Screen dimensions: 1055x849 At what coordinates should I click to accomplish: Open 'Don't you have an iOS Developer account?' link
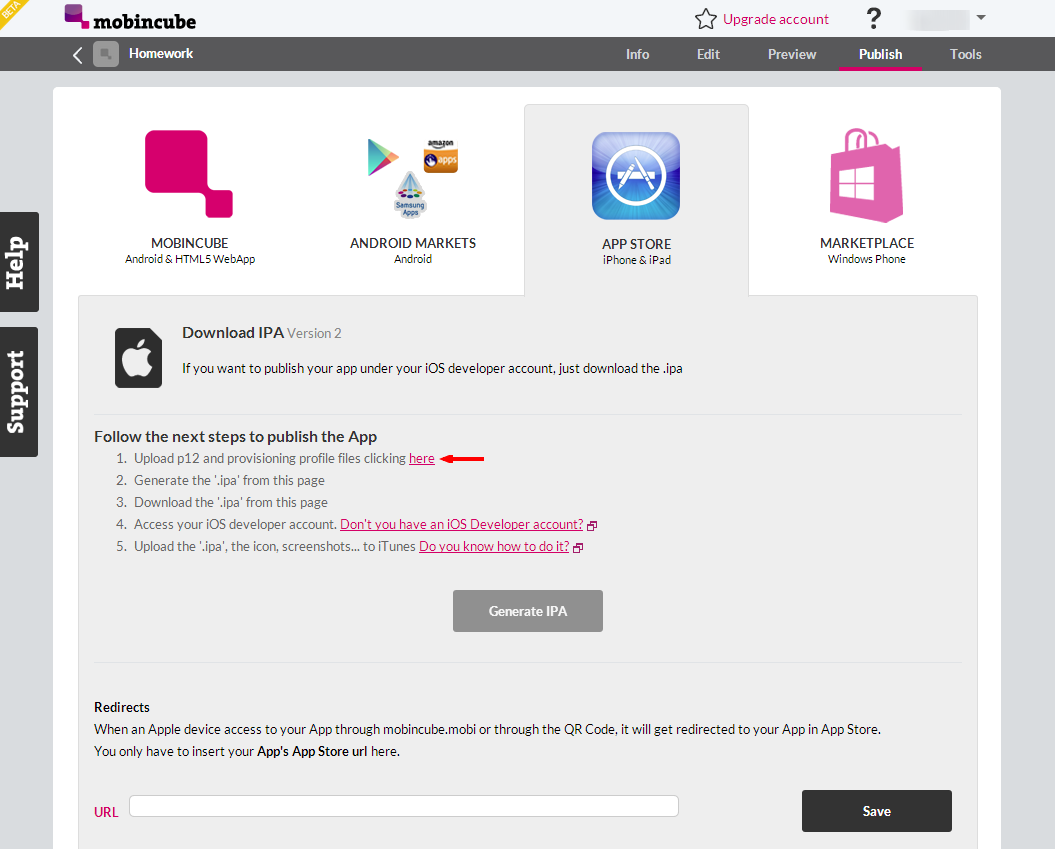(462, 524)
